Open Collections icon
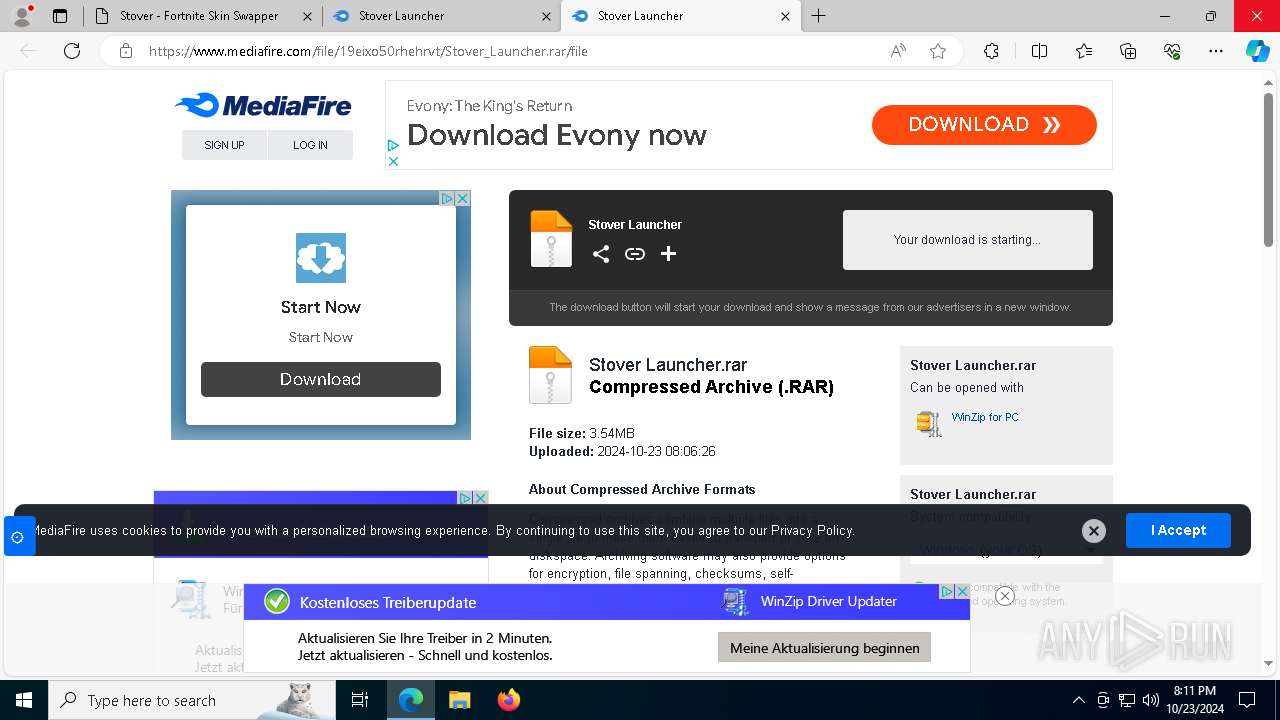 1128,51
